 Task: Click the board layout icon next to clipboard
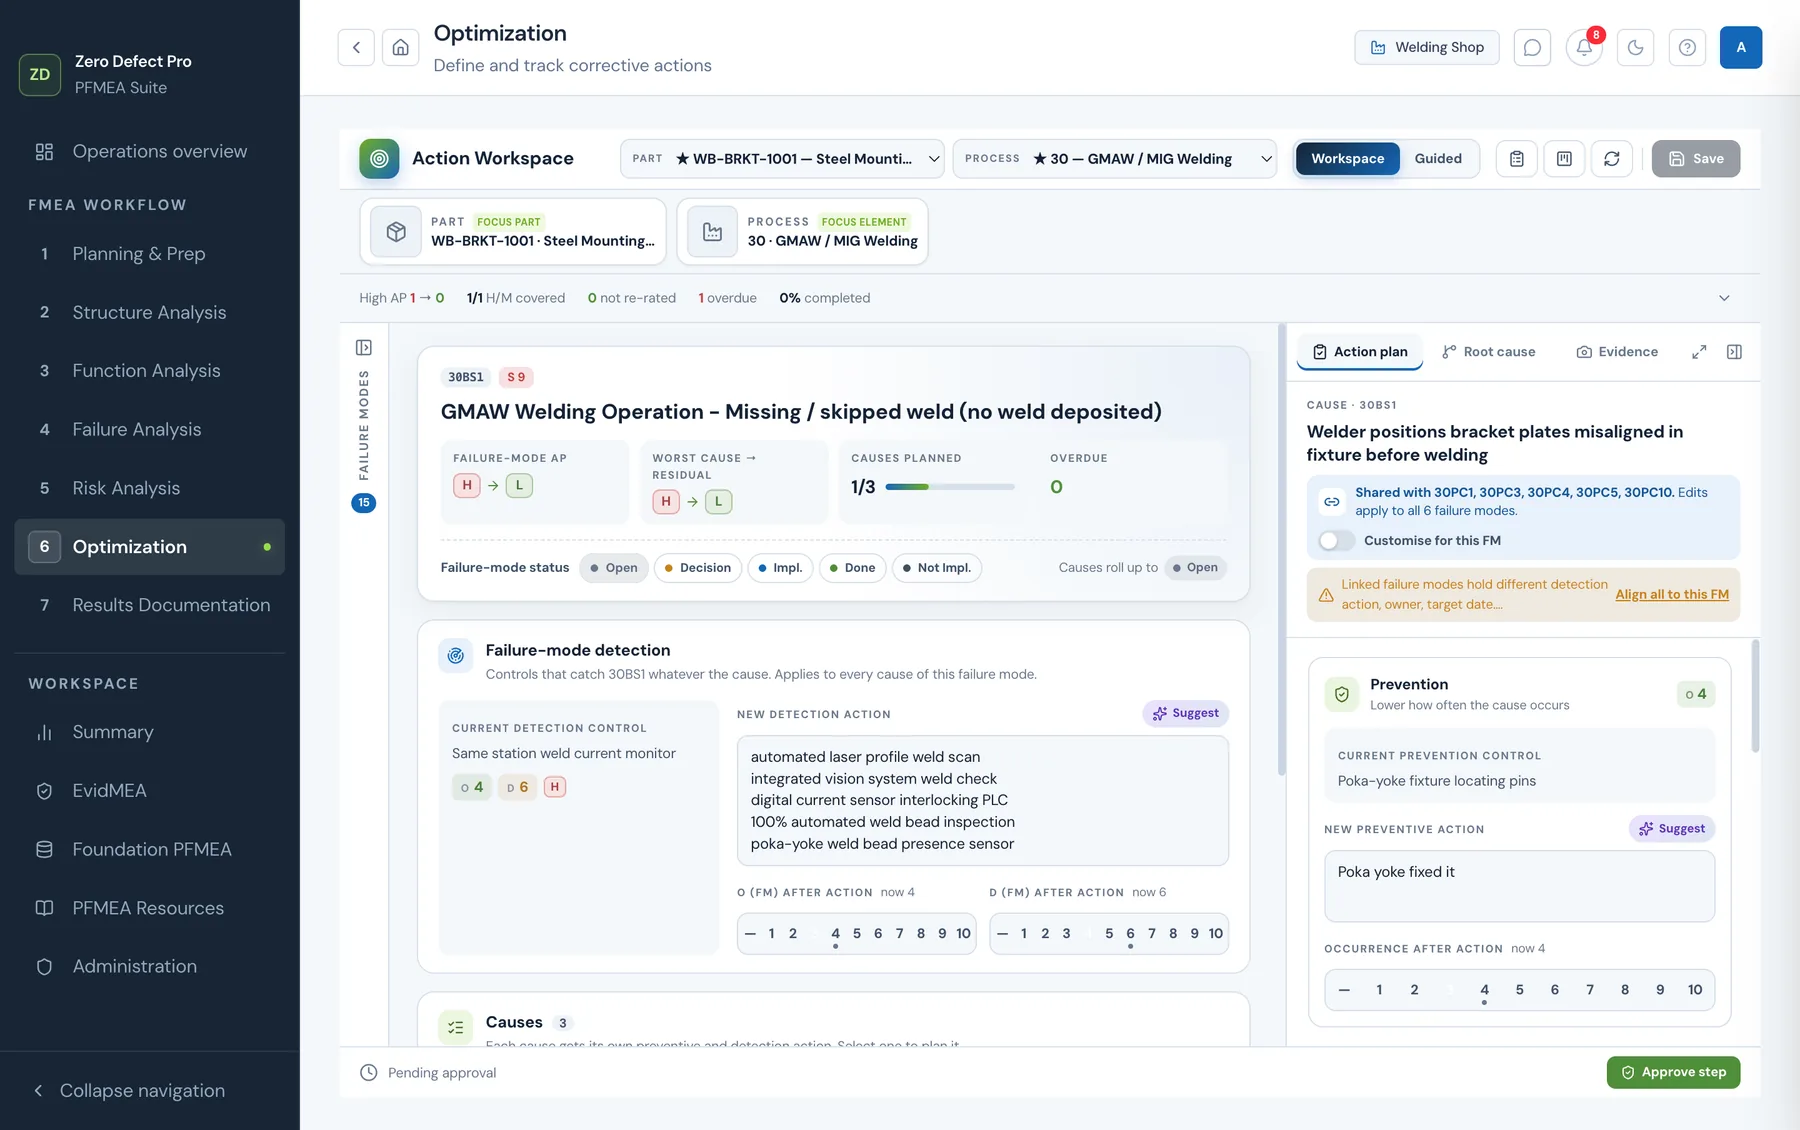(1564, 158)
